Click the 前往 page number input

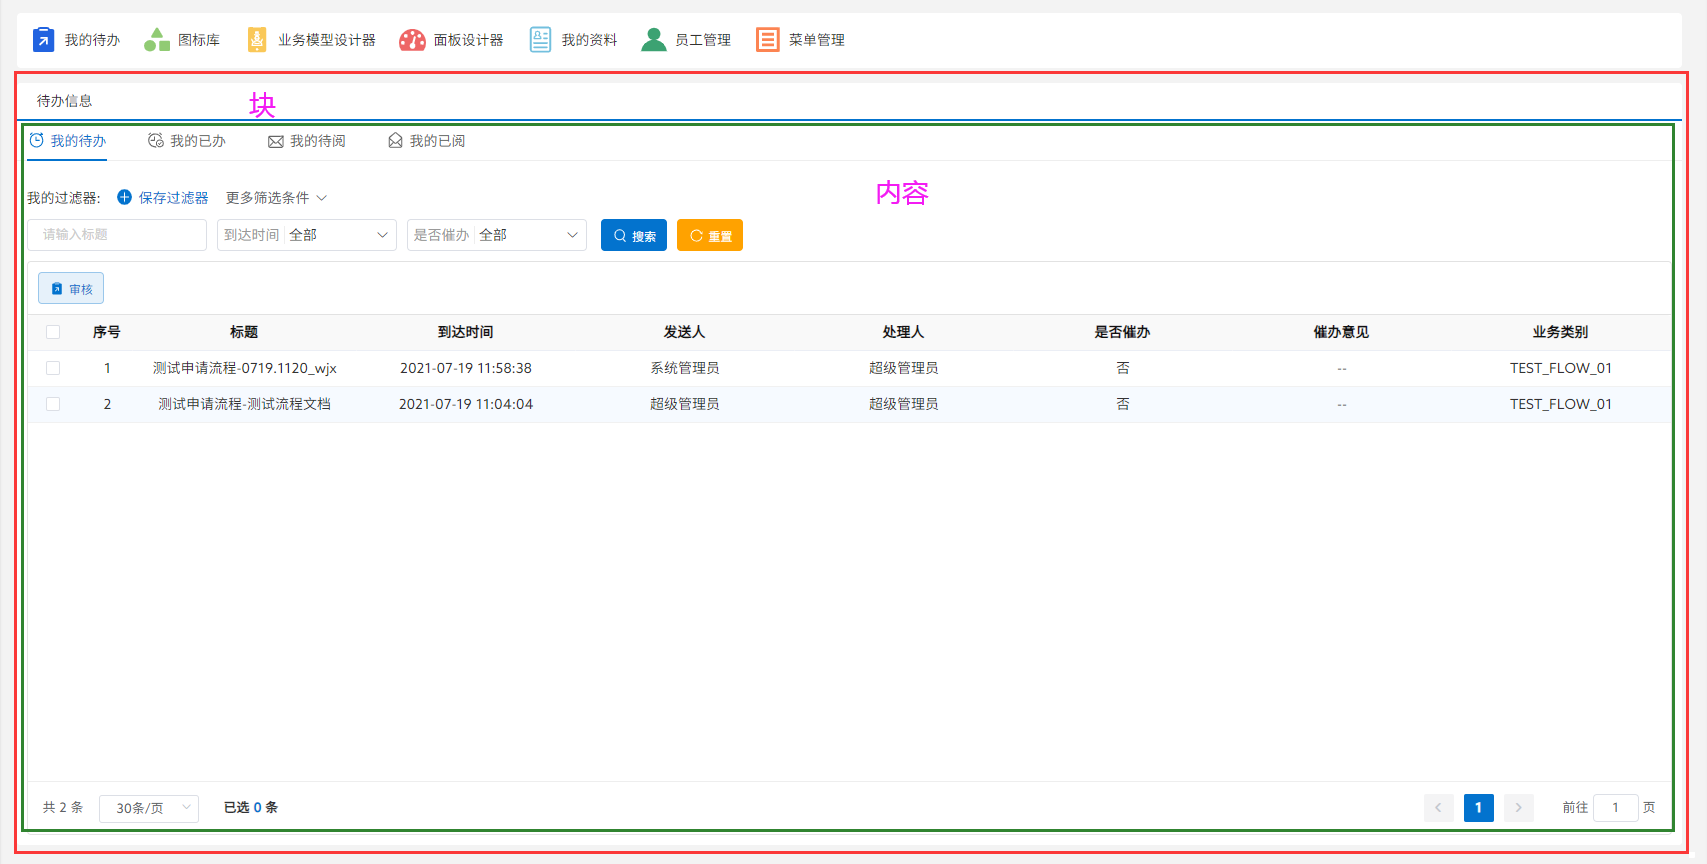click(x=1616, y=808)
